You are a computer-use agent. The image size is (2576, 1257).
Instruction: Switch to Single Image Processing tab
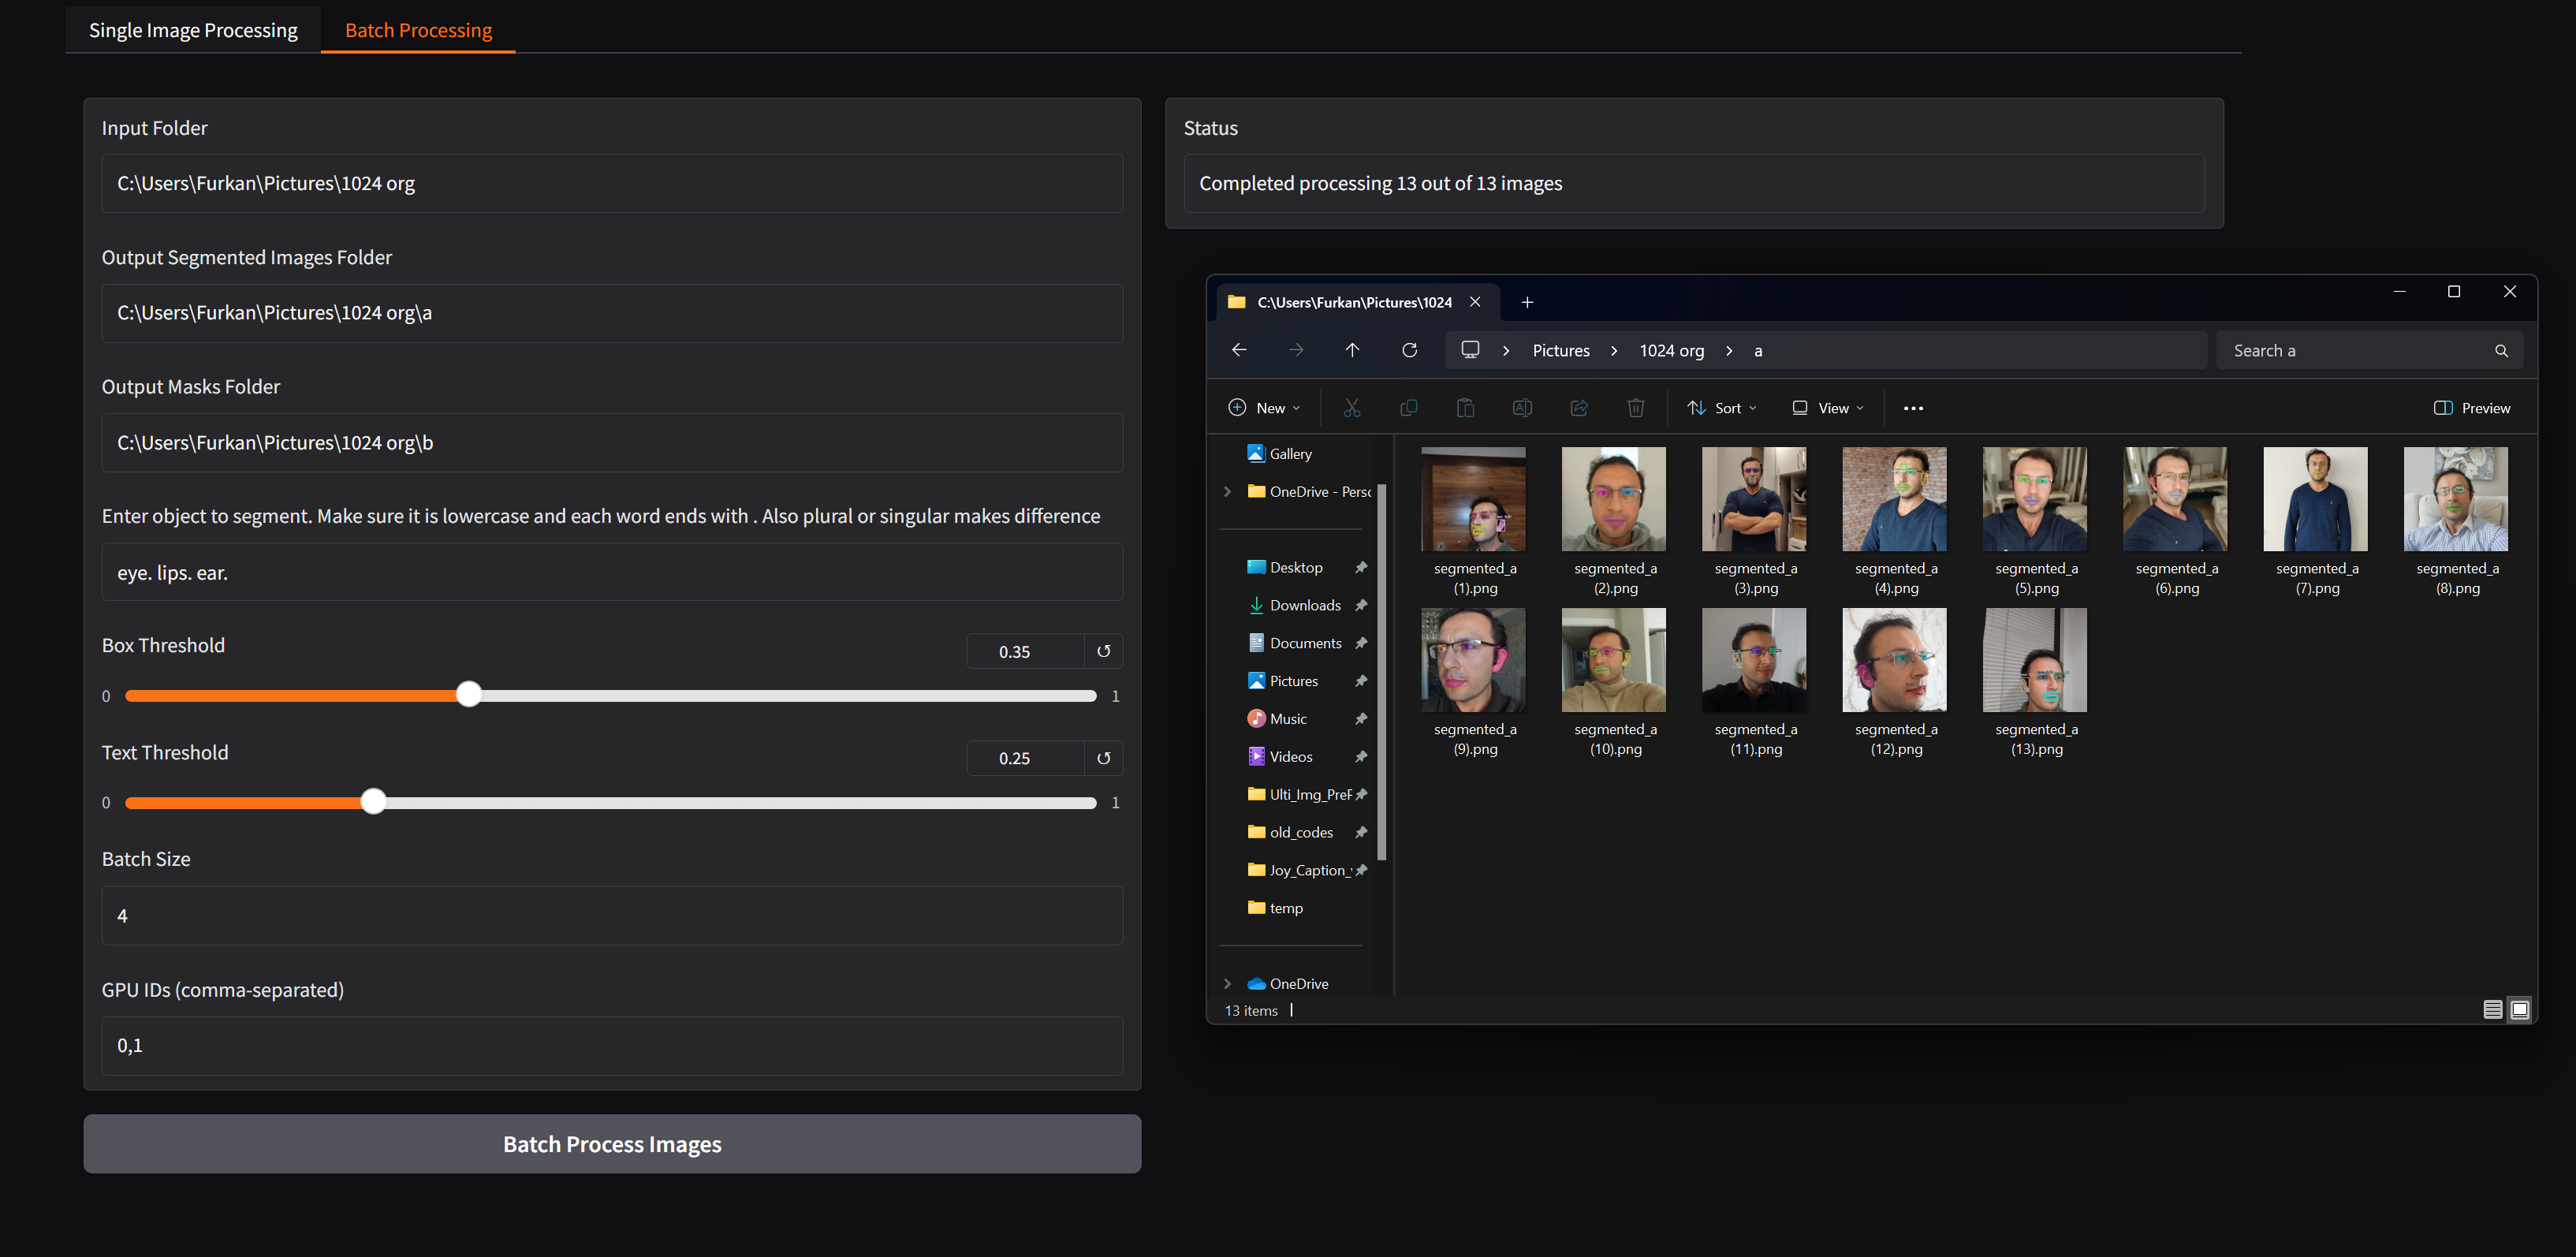[x=193, y=30]
